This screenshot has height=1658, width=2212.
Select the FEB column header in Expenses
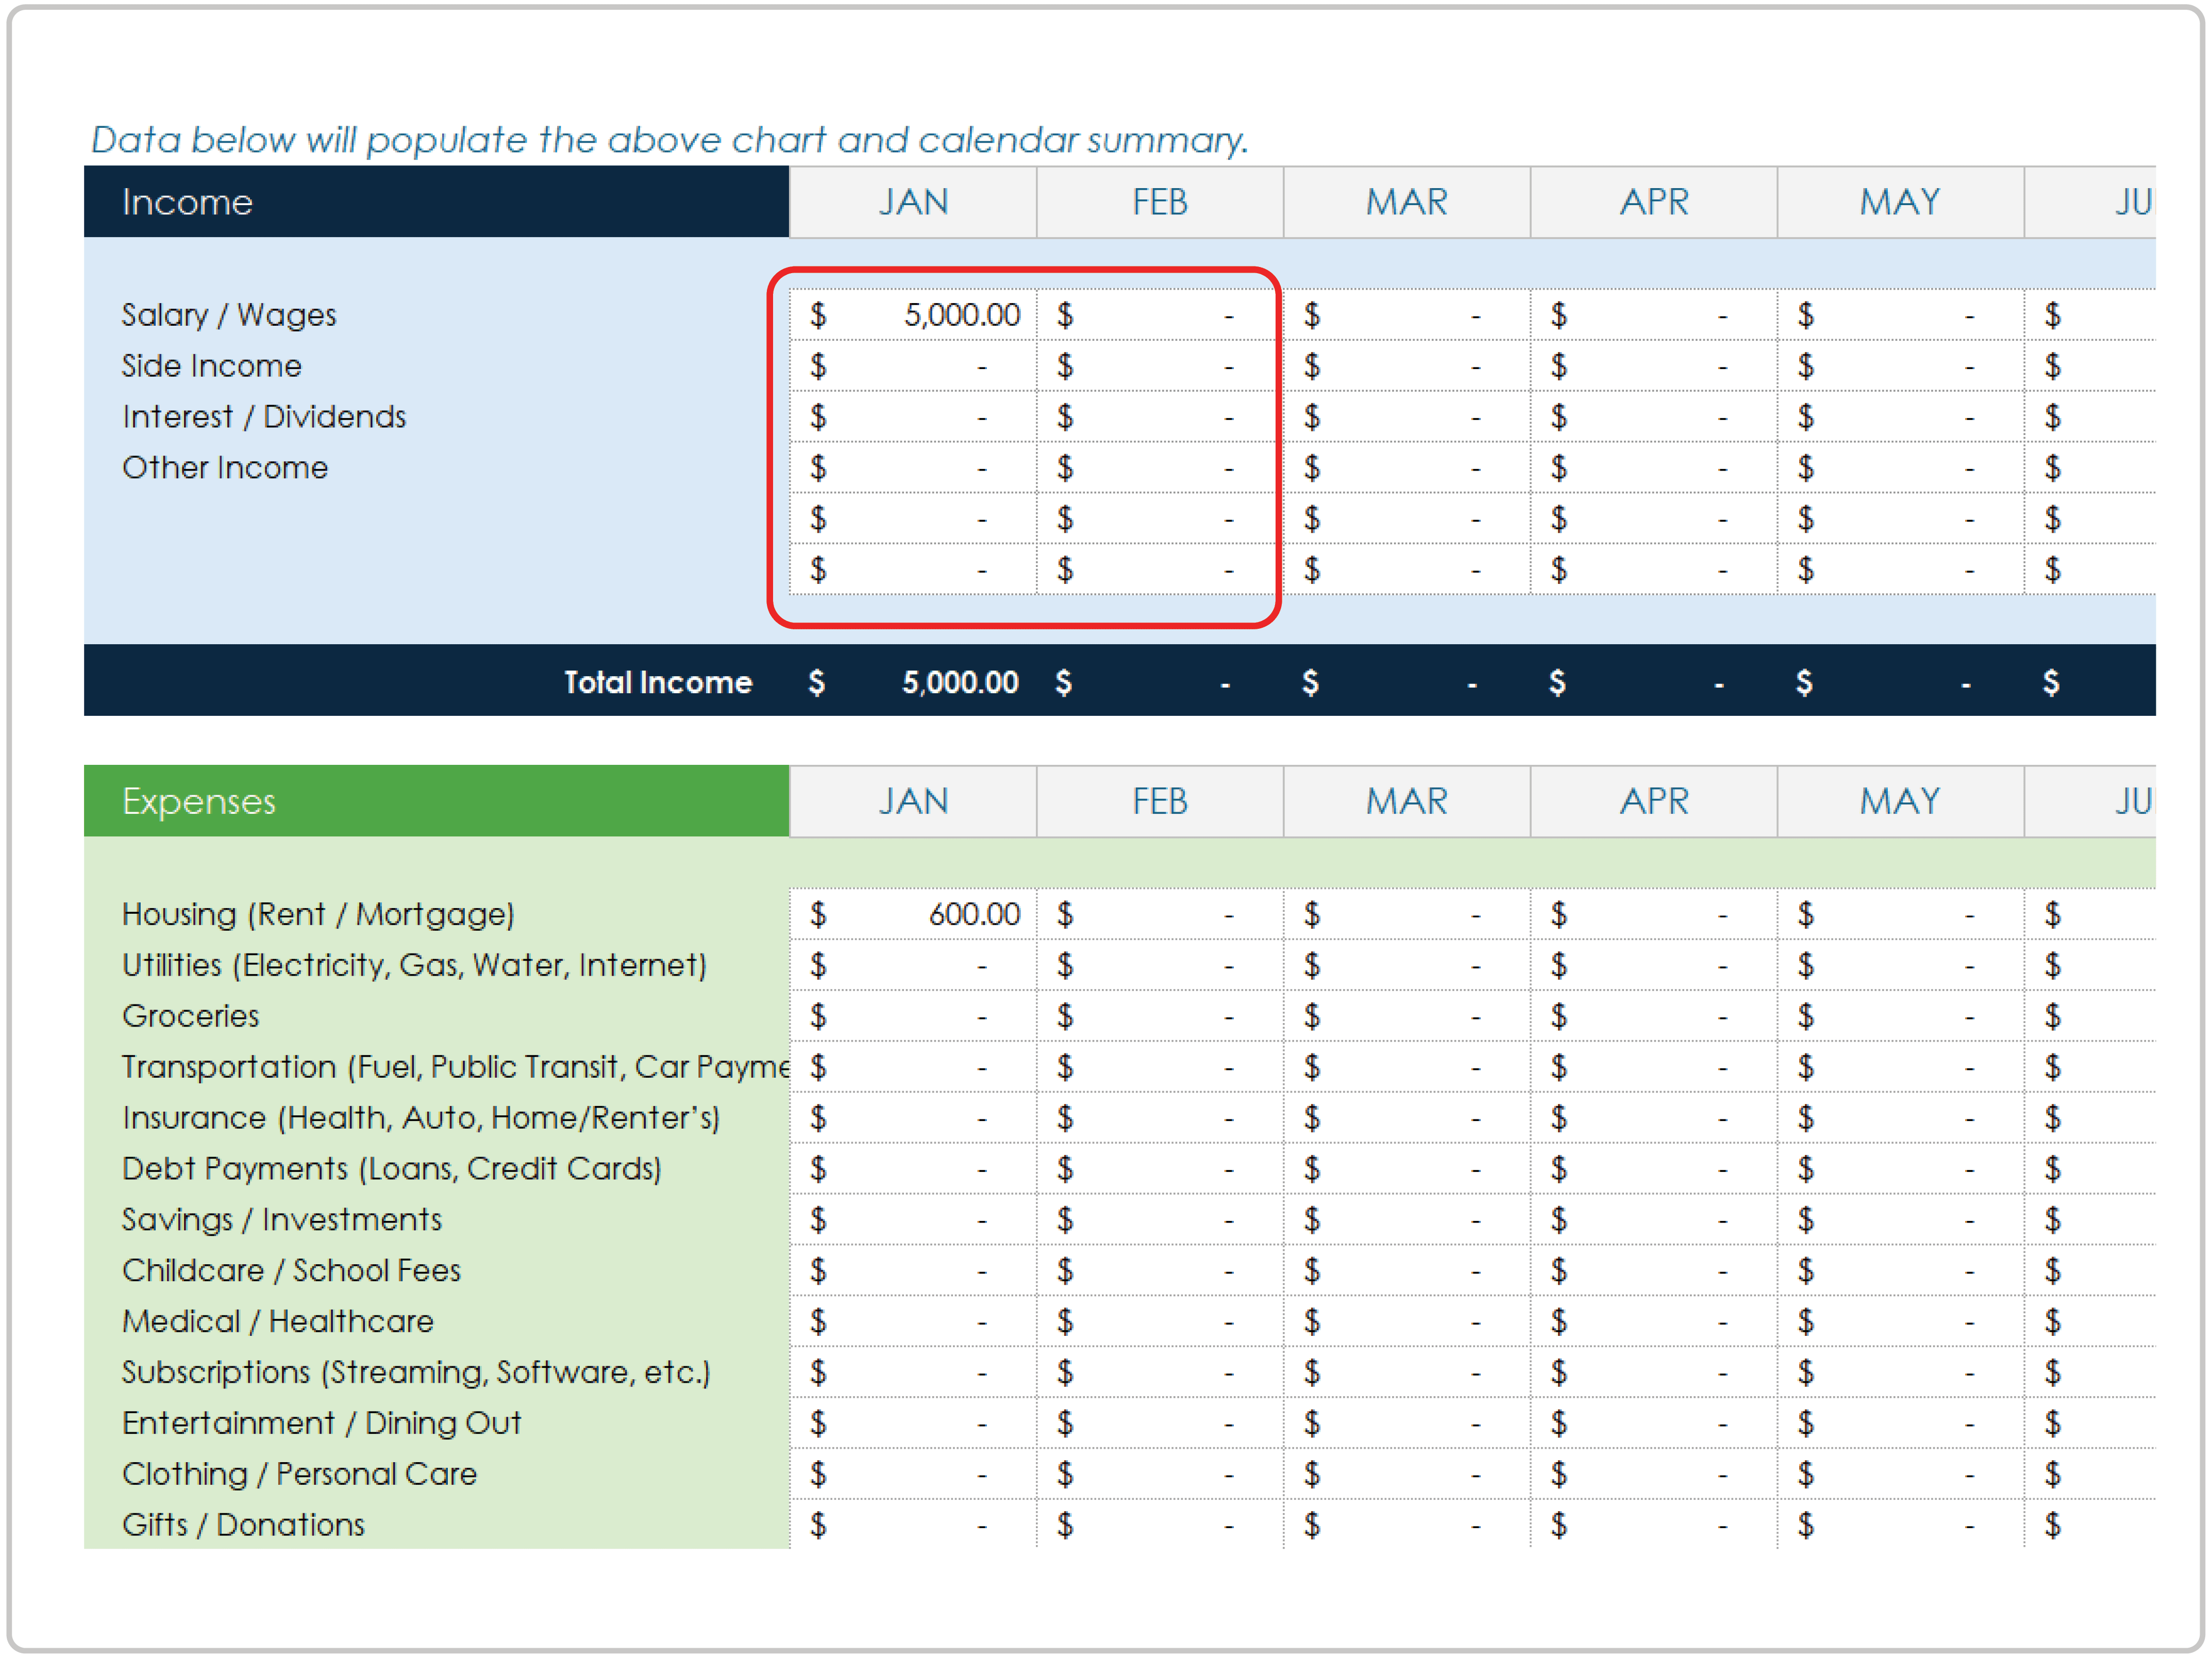[x=1159, y=801]
